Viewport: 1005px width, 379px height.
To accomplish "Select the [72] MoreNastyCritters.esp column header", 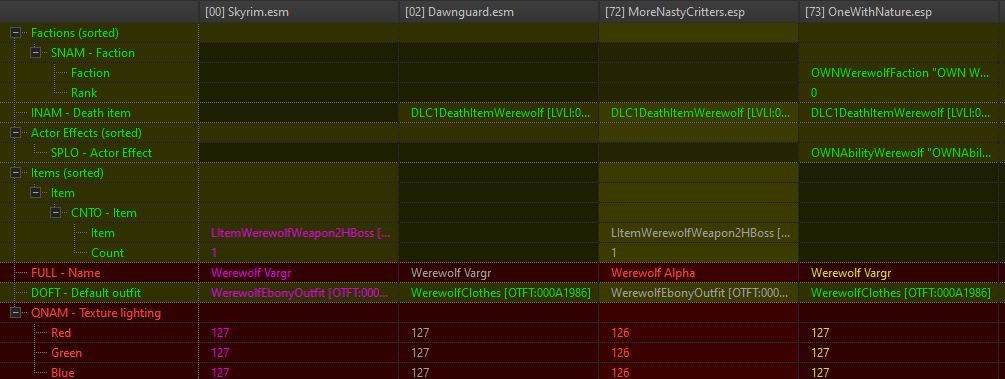I will click(x=699, y=12).
